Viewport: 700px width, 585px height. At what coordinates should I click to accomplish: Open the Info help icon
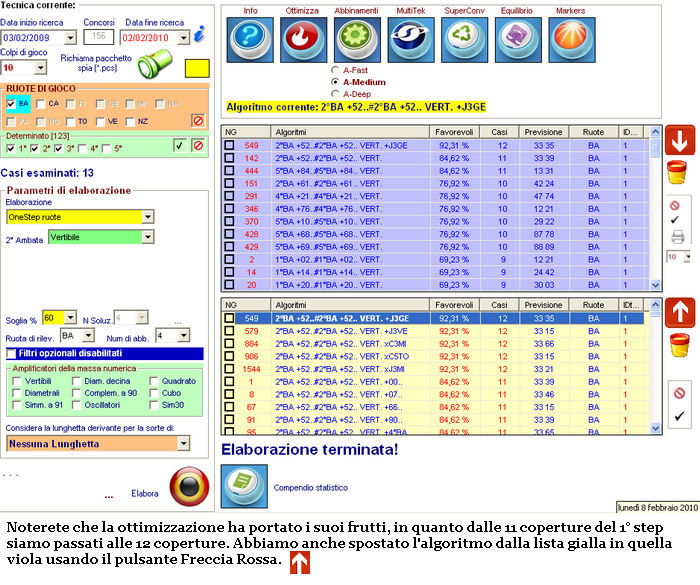(250, 40)
